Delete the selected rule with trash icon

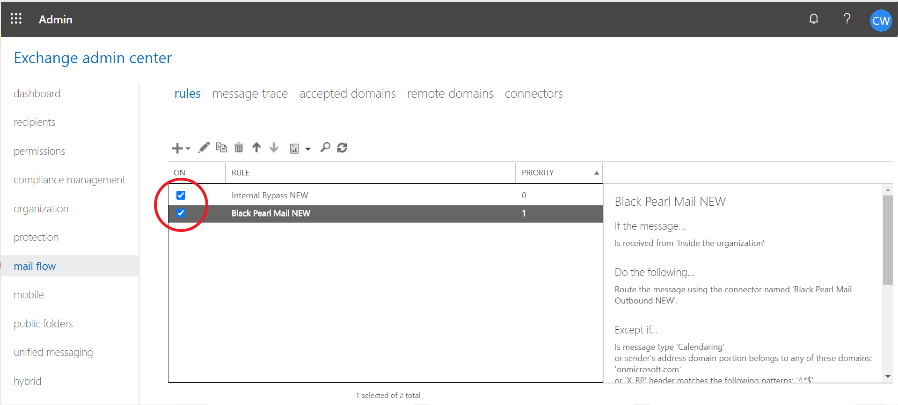[x=239, y=147]
